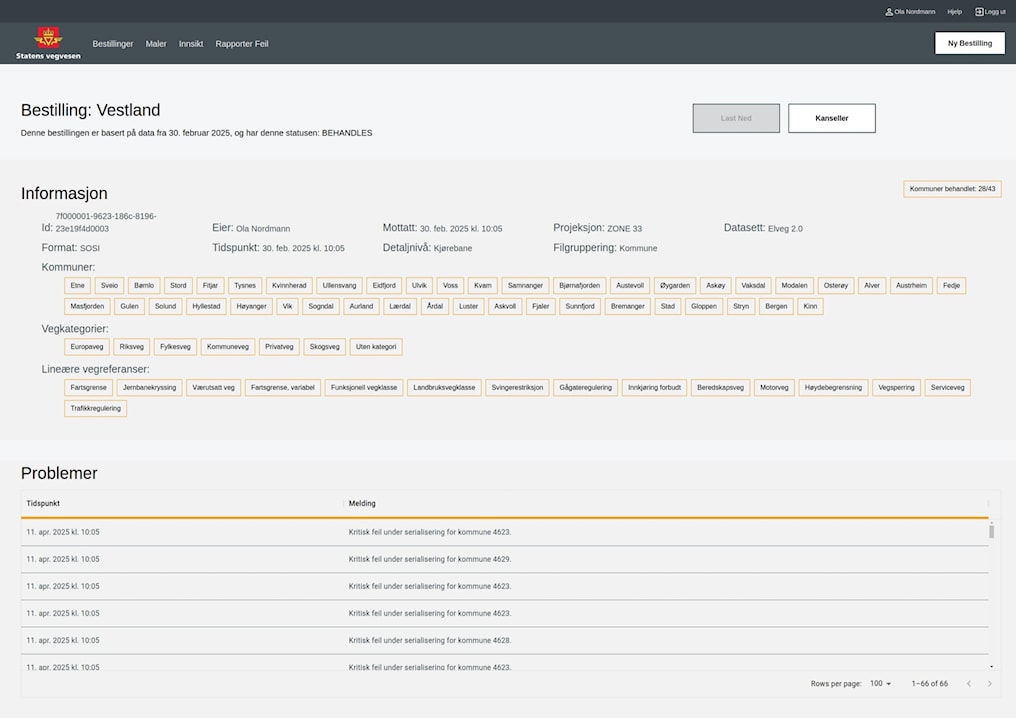Click the Beredskapsveg chip

[x=721, y=388]
